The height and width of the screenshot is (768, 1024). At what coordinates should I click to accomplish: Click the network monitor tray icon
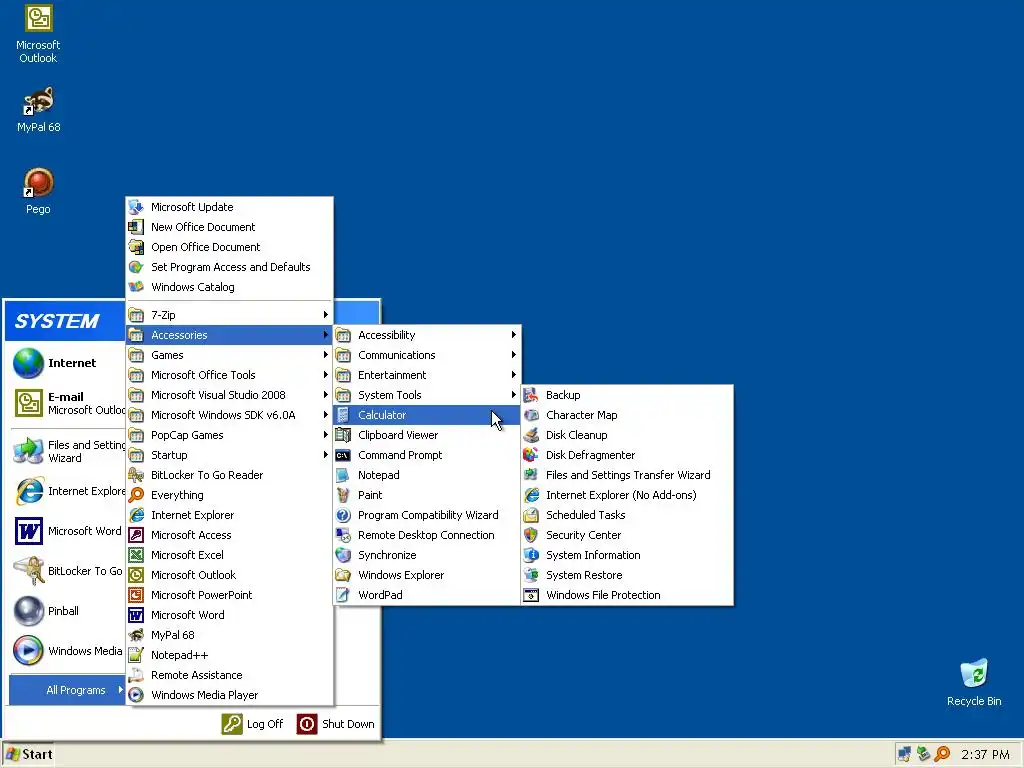(904, 754)
